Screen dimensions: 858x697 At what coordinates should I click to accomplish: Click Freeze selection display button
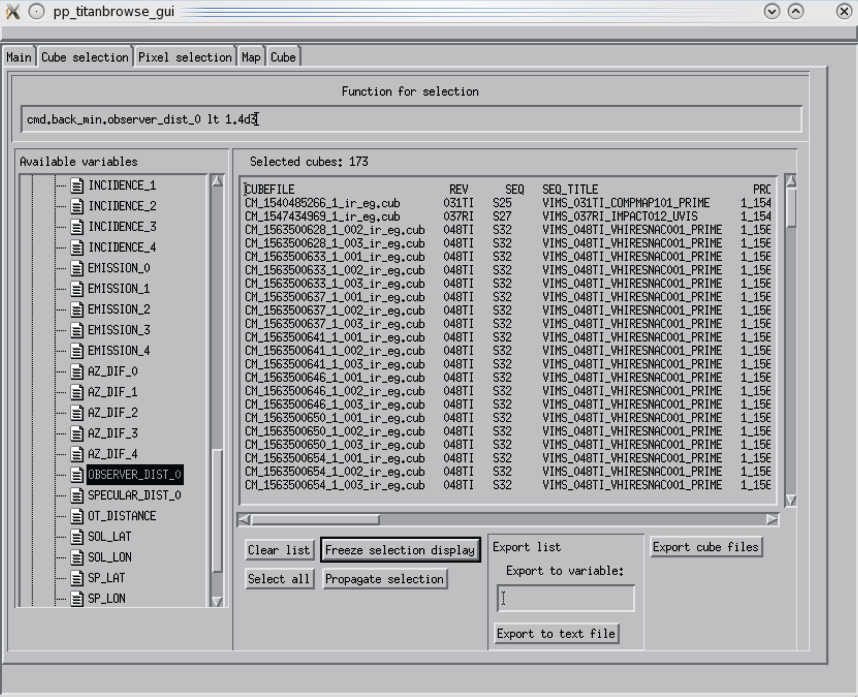399,550
